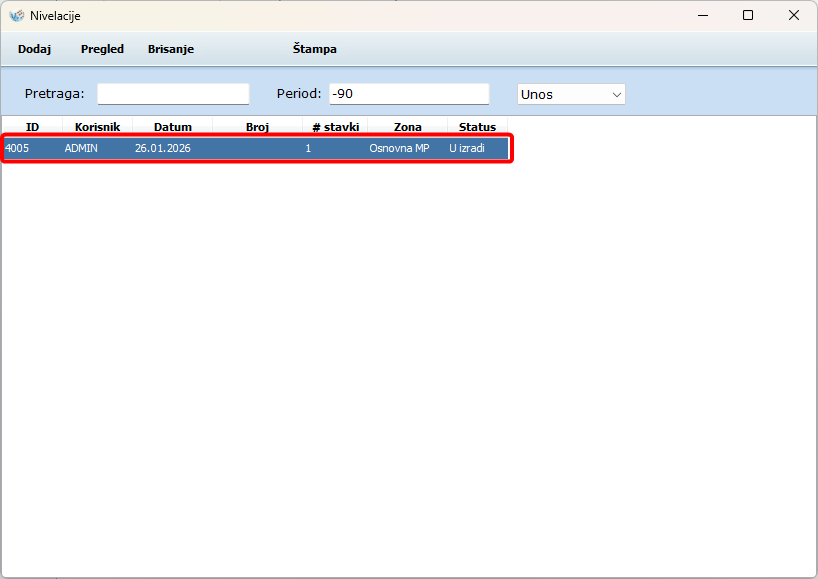This screenshot has width=818, height=579.
Task: Sort the list by Status column
Action: tap(477, 127)
